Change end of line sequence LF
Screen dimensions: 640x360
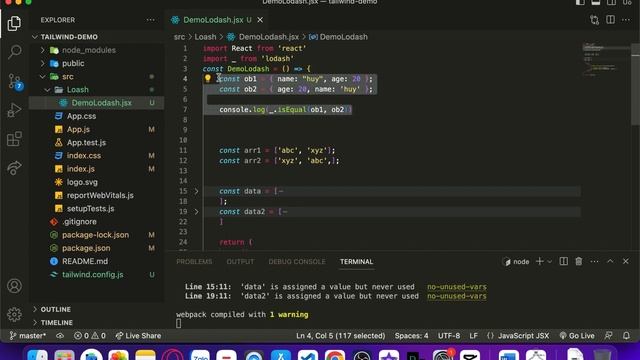pos(473,336)
